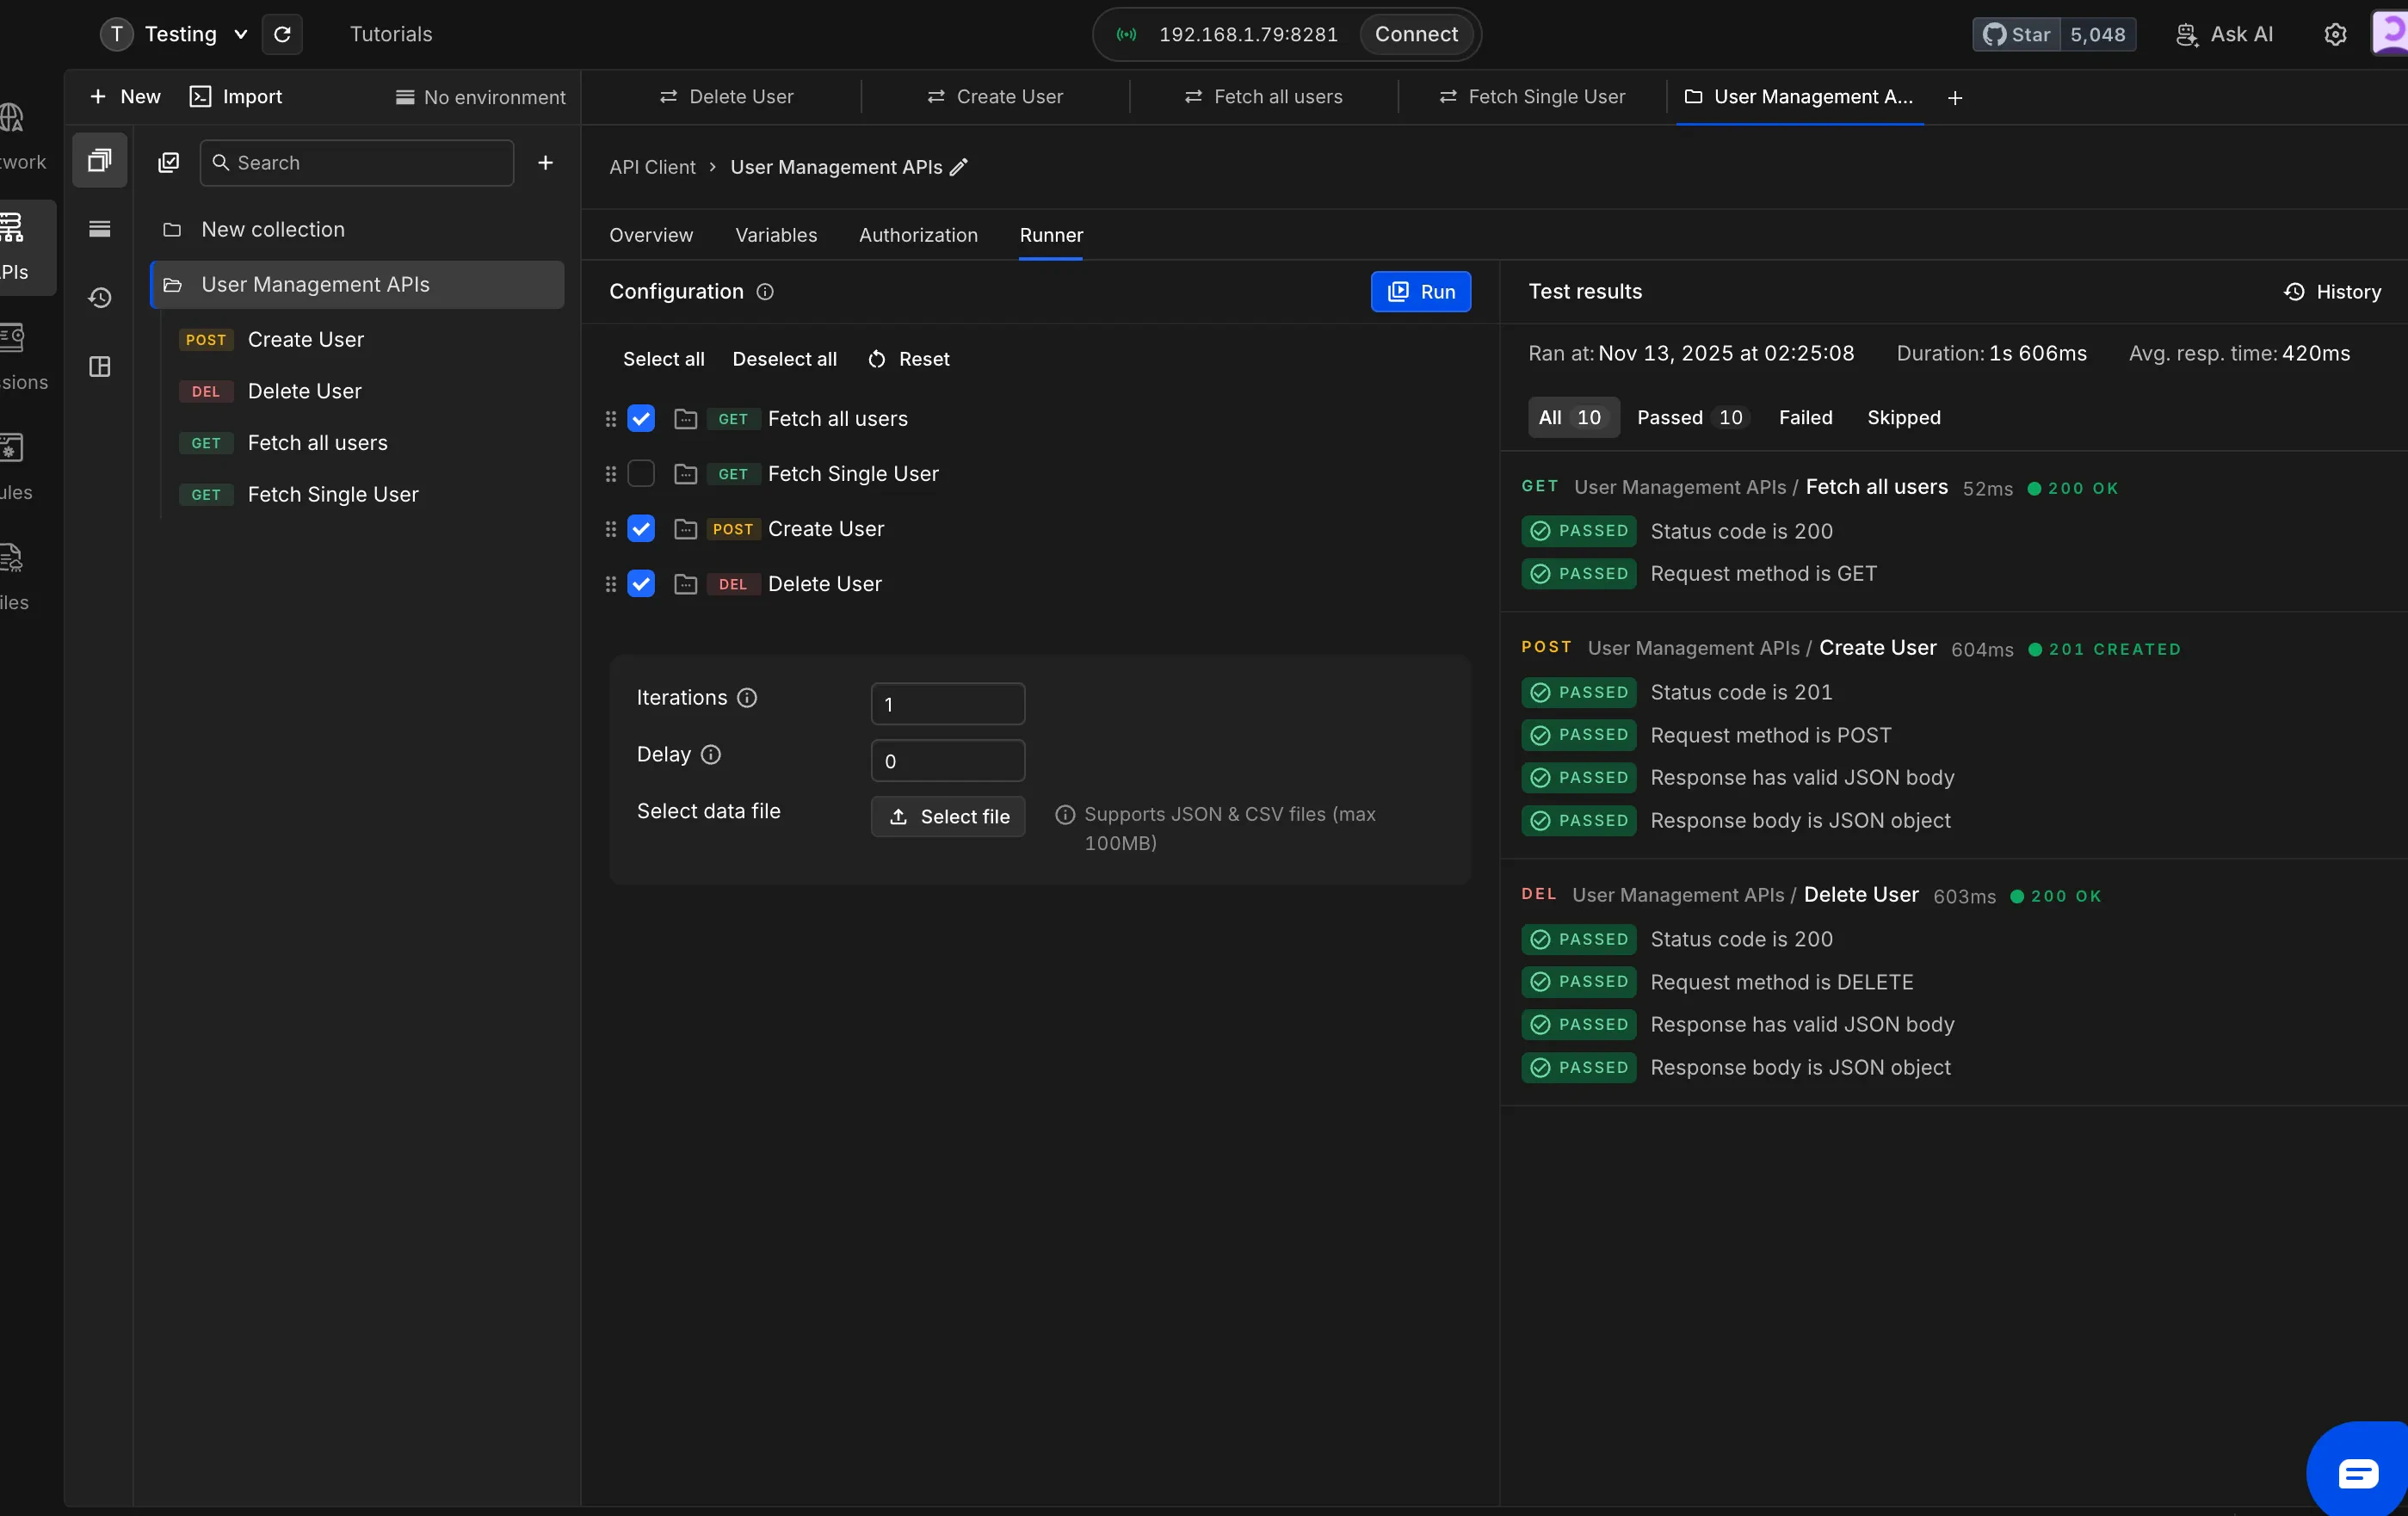Open the Overview tab

pos(651,235)
